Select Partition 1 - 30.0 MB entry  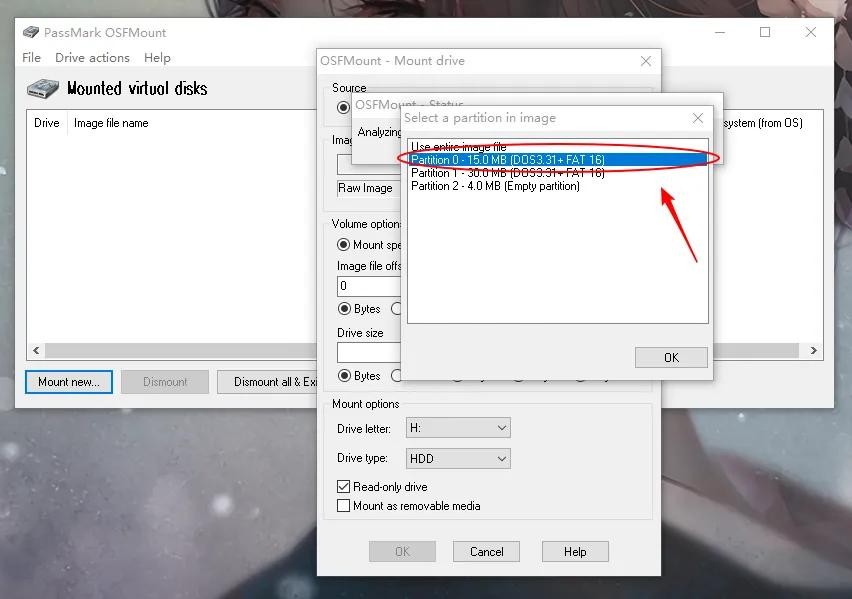(x=507, y=173)
